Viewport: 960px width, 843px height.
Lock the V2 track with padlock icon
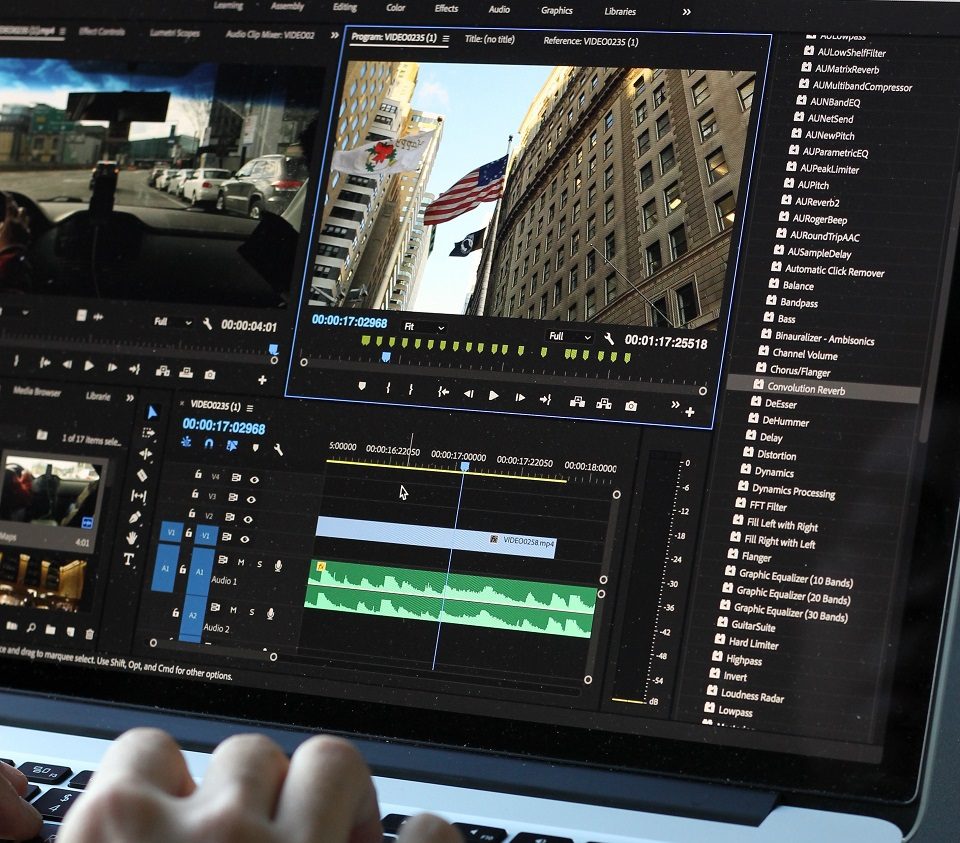coord(191,513)
